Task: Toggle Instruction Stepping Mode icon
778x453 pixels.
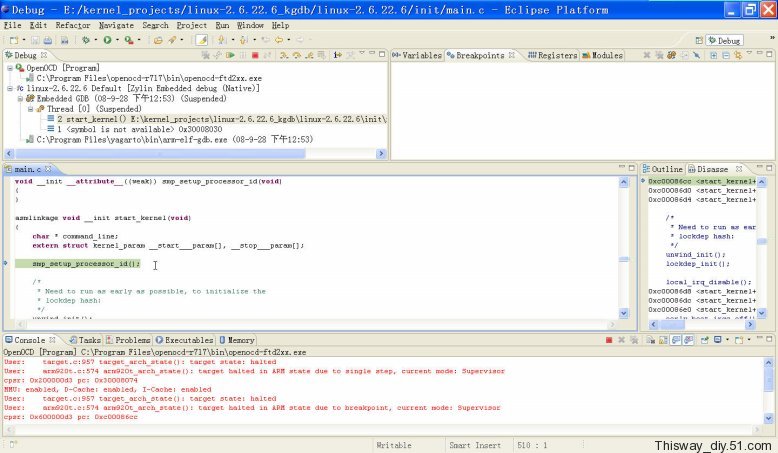Action: (337, 55)
